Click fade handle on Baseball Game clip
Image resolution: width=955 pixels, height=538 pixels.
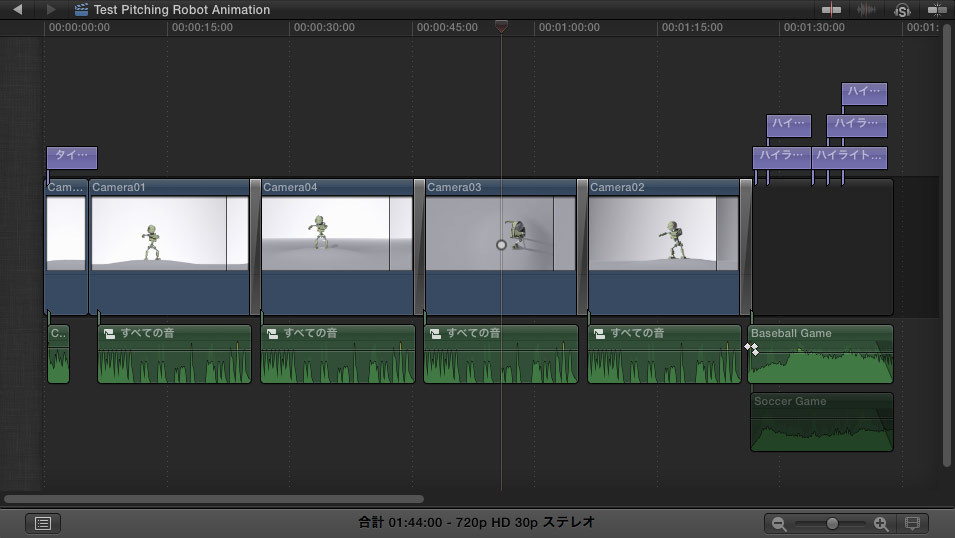(752, 349)
